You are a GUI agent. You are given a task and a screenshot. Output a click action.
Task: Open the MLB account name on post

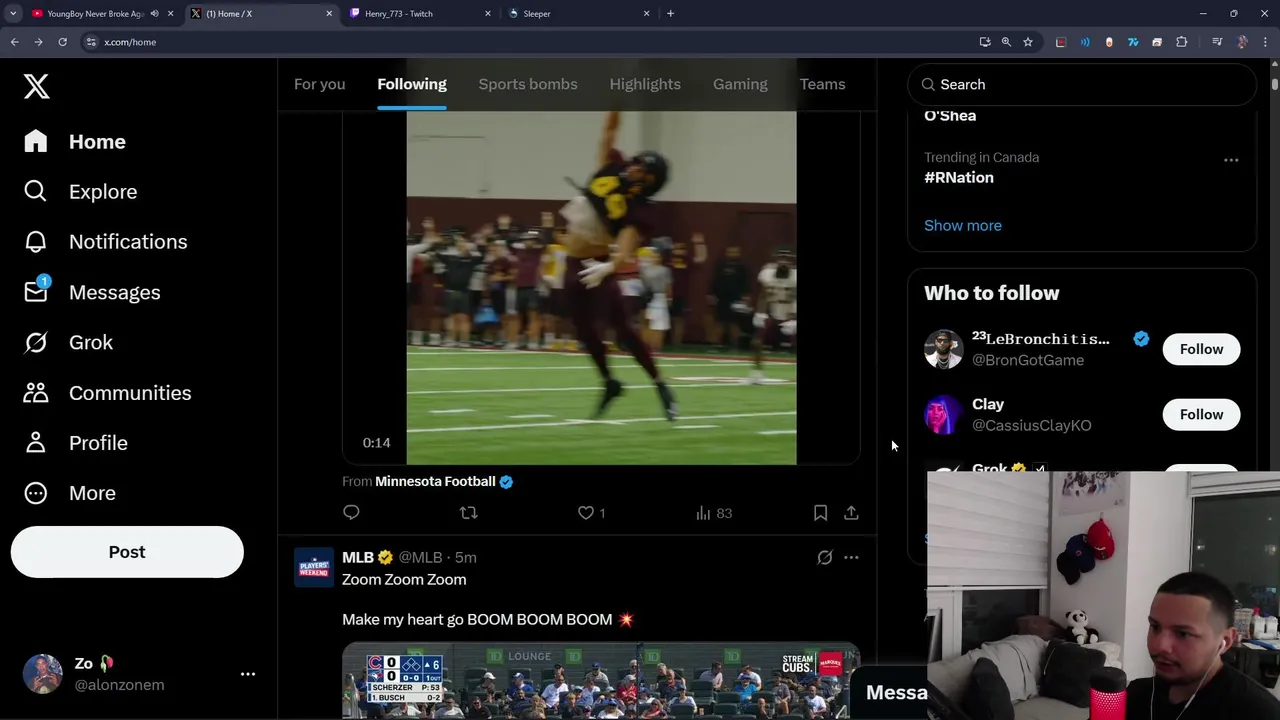358,557
